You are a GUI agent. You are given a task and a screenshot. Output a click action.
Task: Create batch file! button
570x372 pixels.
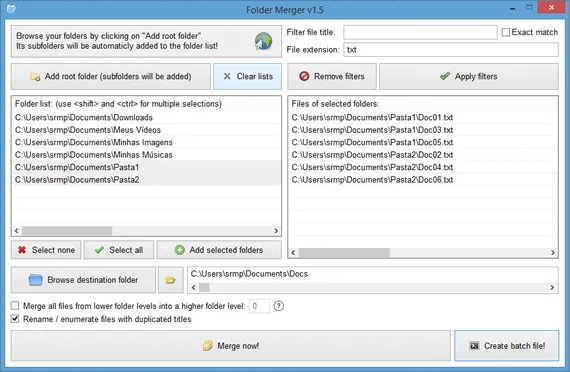(x=507, y=346)
